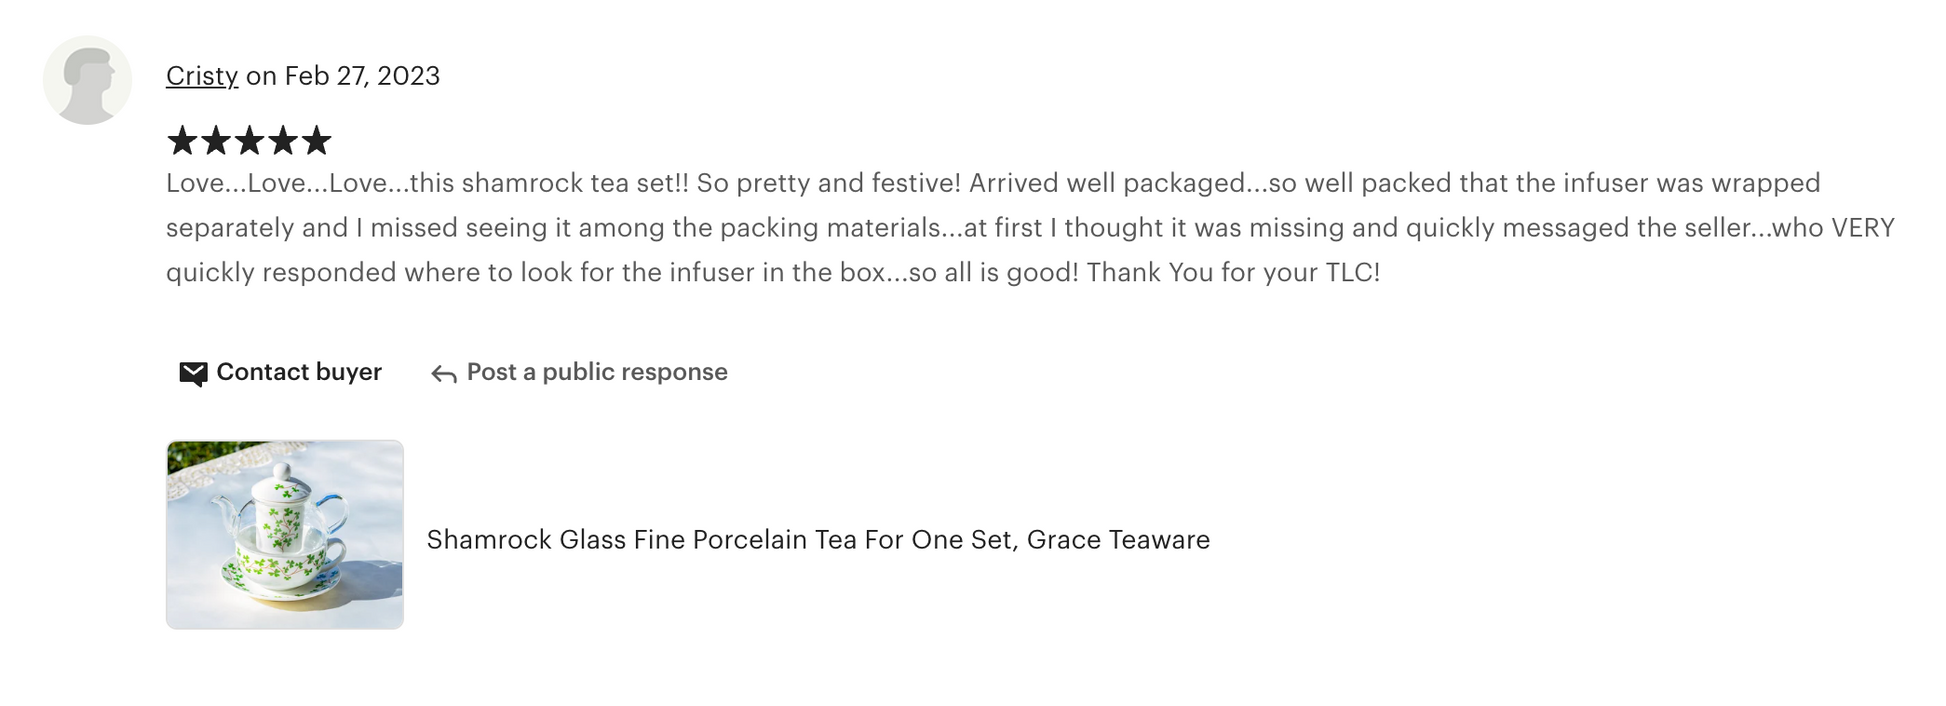The width and height of the screenshot is (1946, 706).
Task: Select the fifth rating star
Action: coord(316,141)
